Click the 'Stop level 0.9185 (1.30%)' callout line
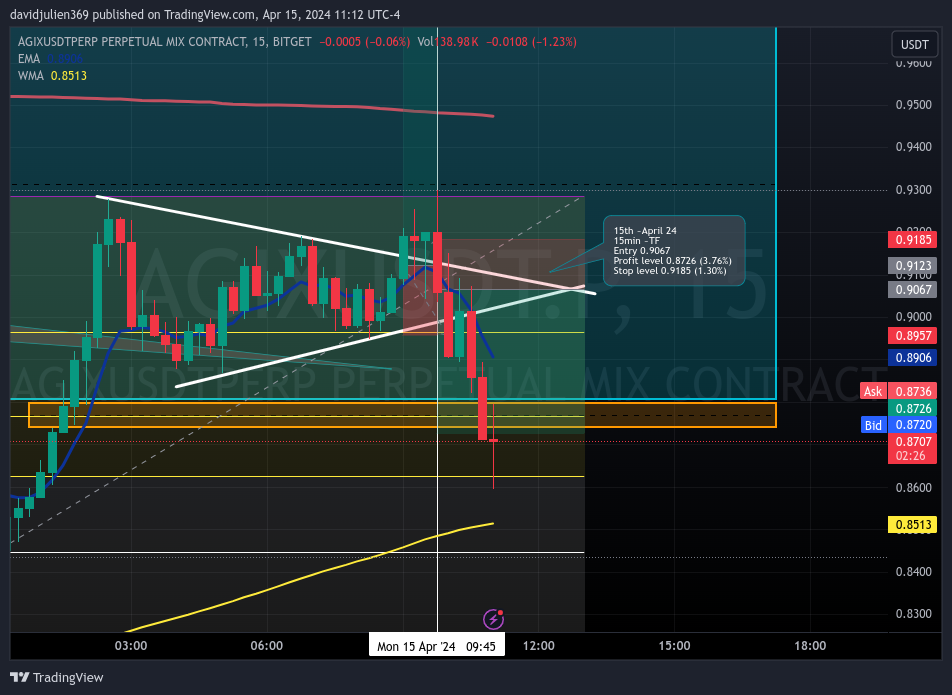The width and height of the screenshot is (952, 695). coord(670,271)
